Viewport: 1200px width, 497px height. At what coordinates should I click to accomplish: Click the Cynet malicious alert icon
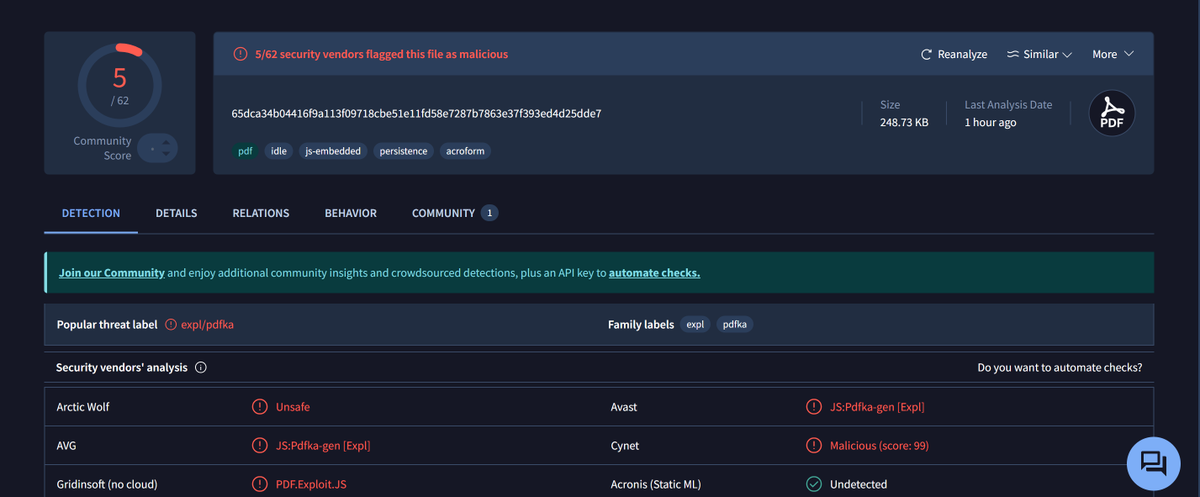pyautogui.click(x=813, y=446)
